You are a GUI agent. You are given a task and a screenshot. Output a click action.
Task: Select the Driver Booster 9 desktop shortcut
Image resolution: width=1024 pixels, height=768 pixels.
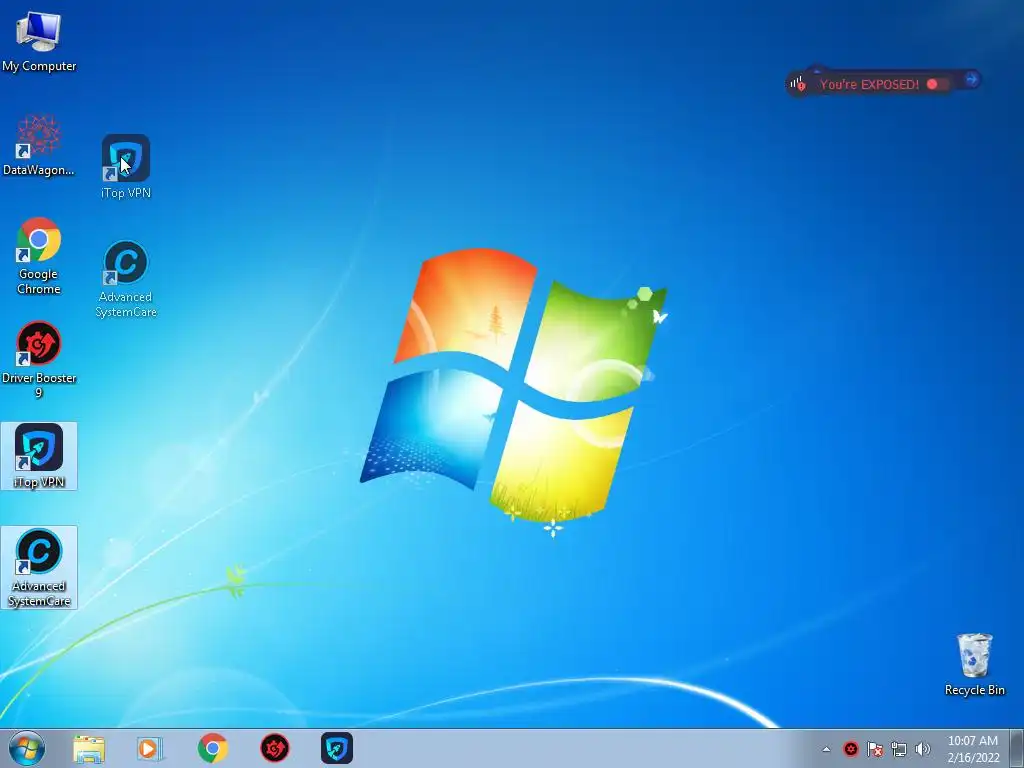[x=39, y=359]
